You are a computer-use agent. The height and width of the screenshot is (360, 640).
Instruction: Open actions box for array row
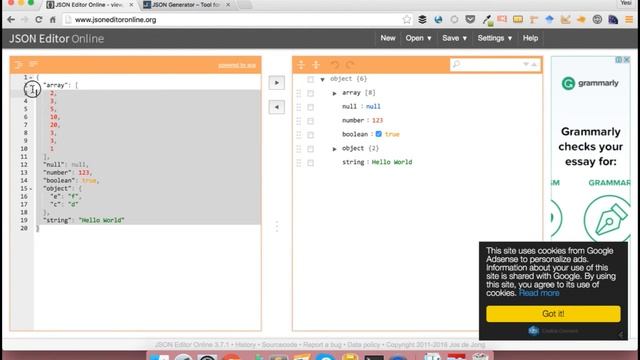(x=311, y=93)
